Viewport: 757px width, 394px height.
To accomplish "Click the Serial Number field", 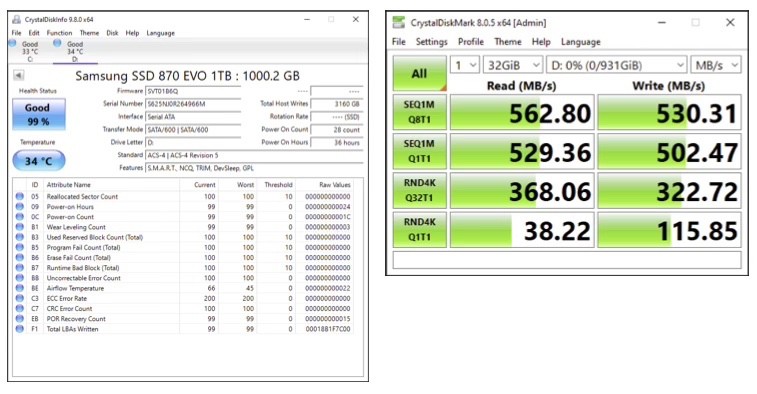I will (193, 104).
